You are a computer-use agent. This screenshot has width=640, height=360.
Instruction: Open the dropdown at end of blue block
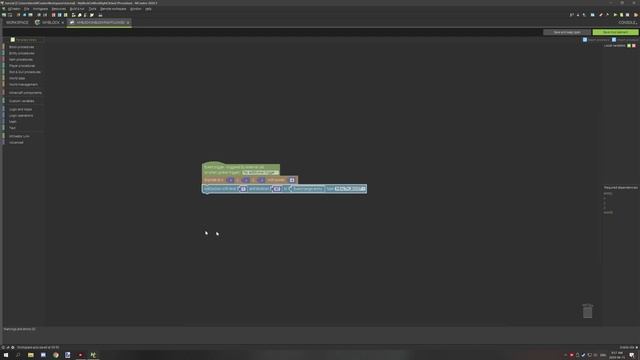[x=350, y=189]
